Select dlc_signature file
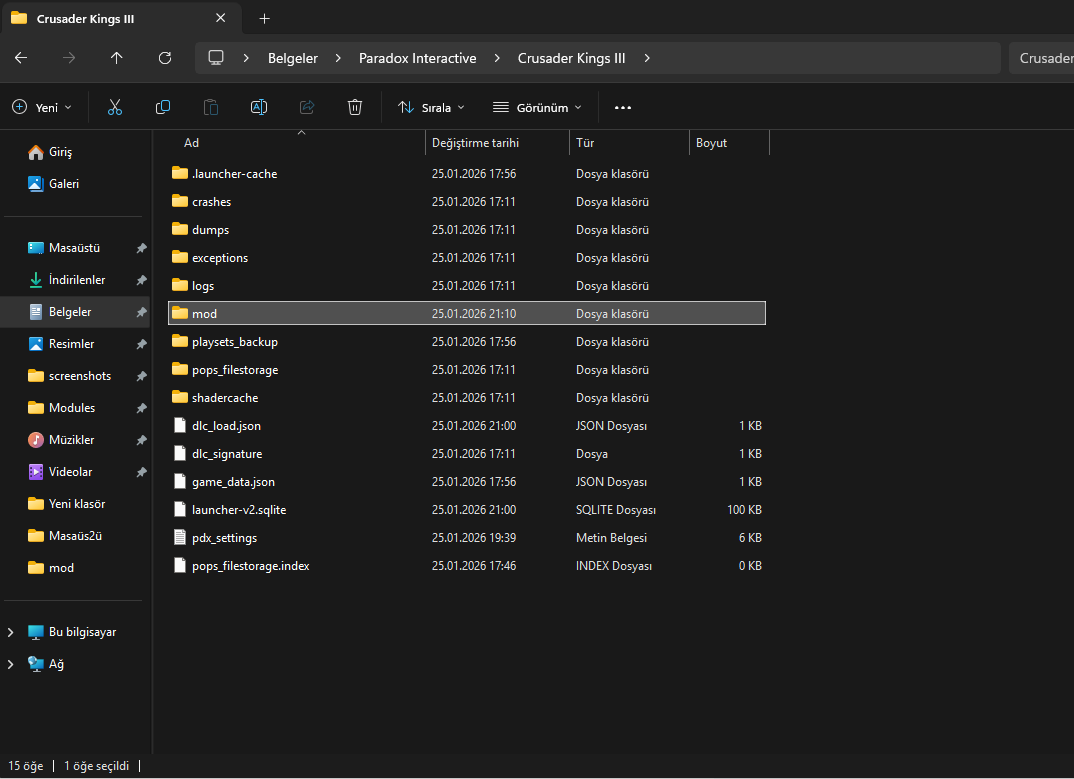 [x=467, y=454]
